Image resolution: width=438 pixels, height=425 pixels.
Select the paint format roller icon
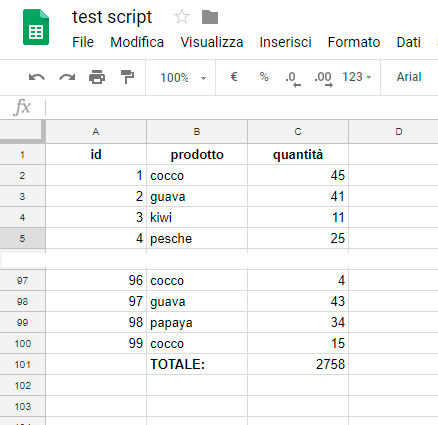(127, 77)
